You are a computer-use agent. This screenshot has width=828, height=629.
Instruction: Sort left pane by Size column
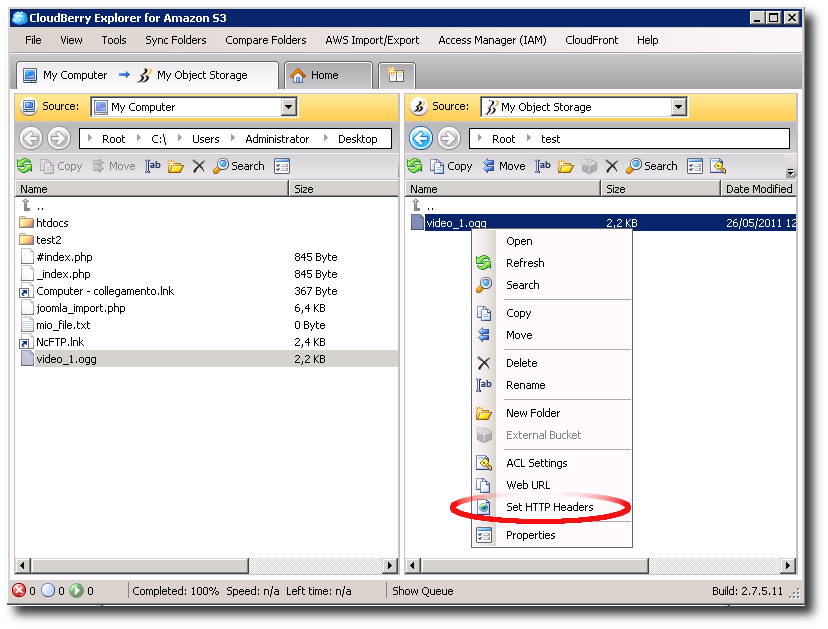tap(343, 189)
